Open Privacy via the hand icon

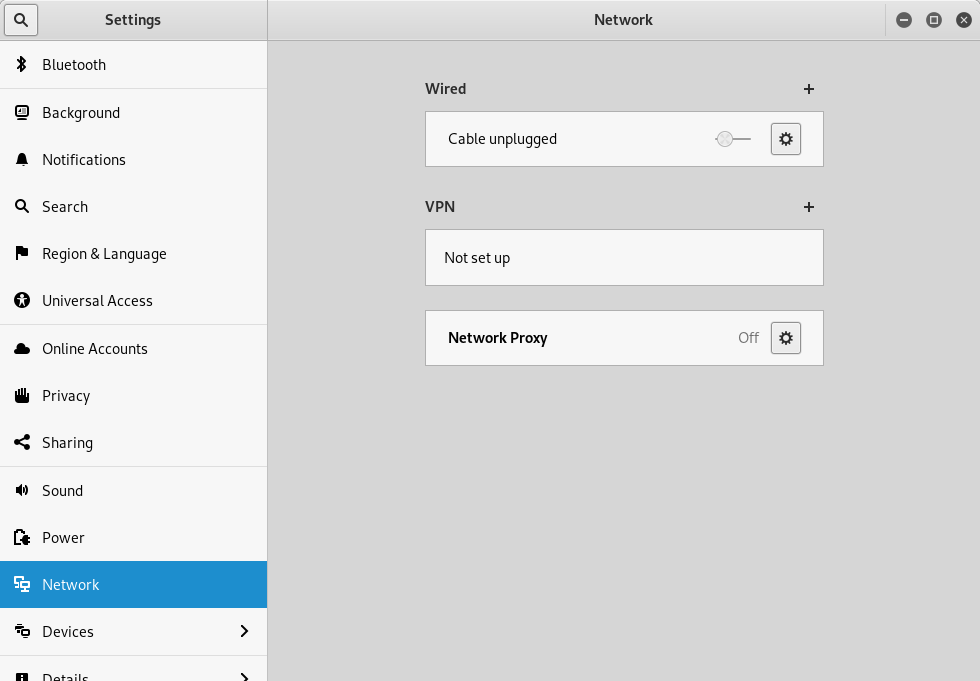coord(22,396)
